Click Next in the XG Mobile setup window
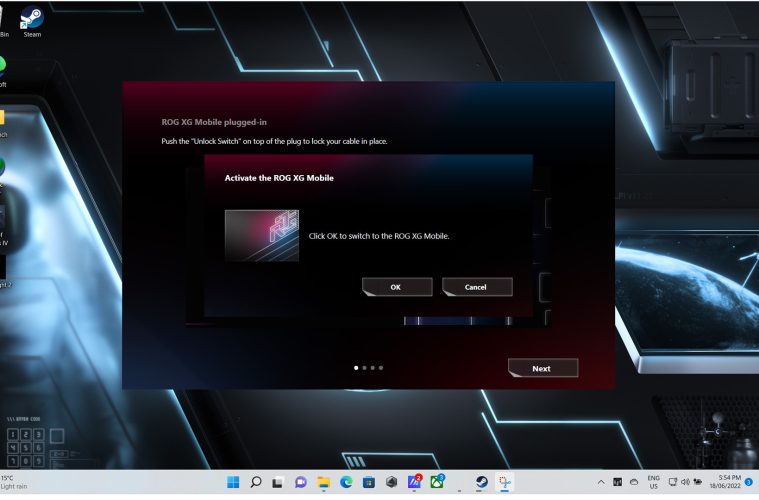This screenshot has height=500, width=759. coord(543,368)
